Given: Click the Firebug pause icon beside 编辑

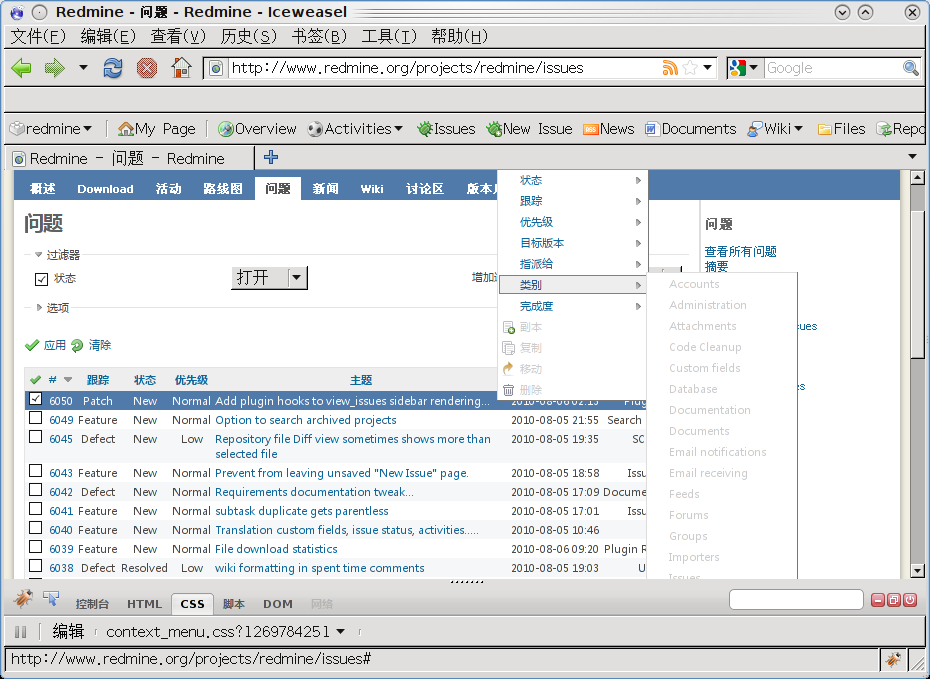Looking at the screenshot, I should point(20,632).
